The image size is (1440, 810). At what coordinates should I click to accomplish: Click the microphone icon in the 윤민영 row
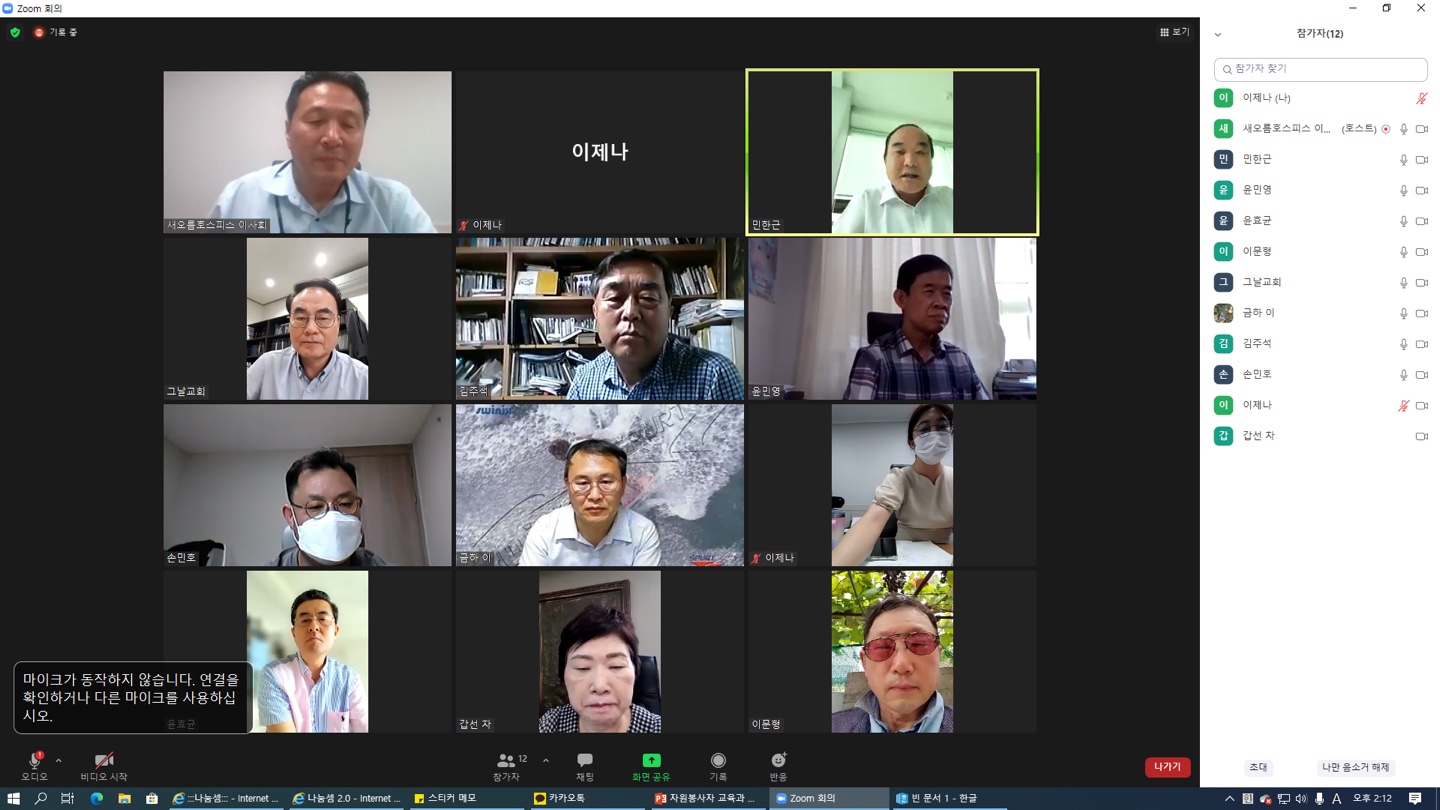tap(1403, 191)
